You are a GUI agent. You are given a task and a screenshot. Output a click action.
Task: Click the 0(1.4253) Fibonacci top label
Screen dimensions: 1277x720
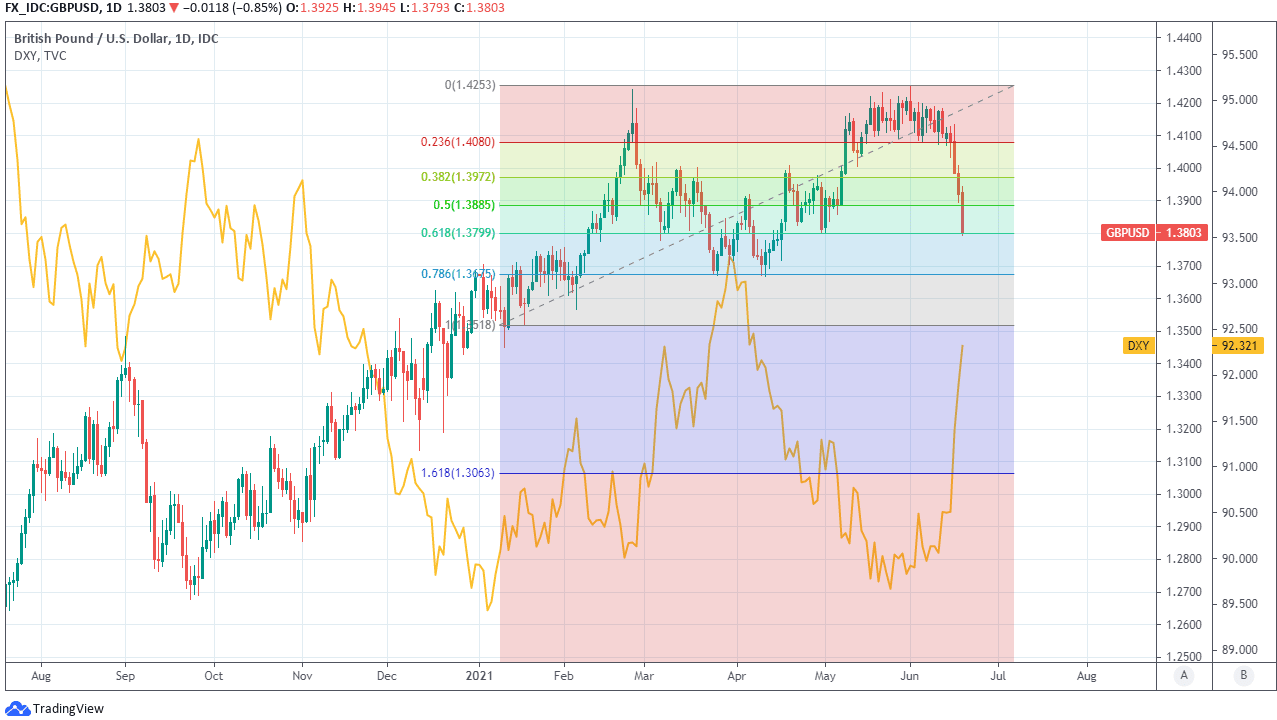click(x=470, y=86)
